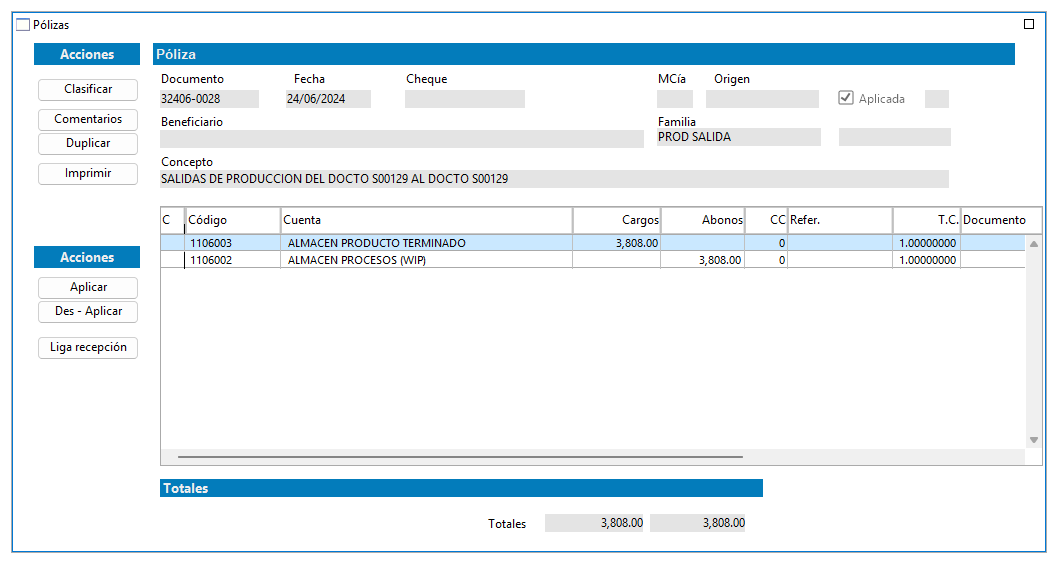Click the Beneficiario field
The width and height of the screenshot is (1056, 565).
[401, 139]
